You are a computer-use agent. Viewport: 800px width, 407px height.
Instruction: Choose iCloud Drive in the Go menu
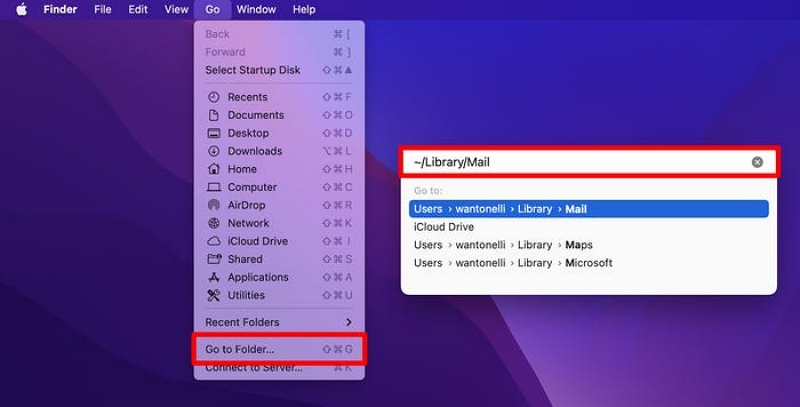coord(279,241)
